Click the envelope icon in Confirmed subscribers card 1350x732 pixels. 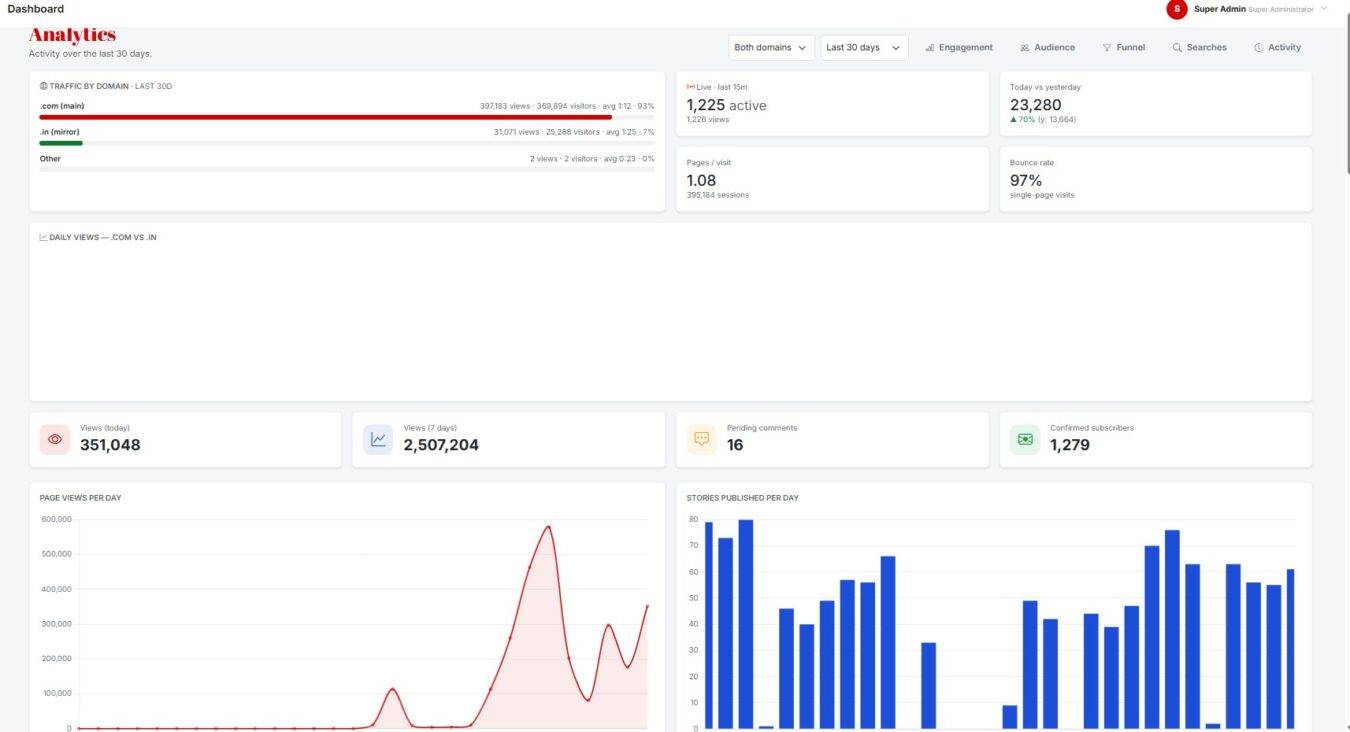pyautogui.click(x=1025, y=439)
